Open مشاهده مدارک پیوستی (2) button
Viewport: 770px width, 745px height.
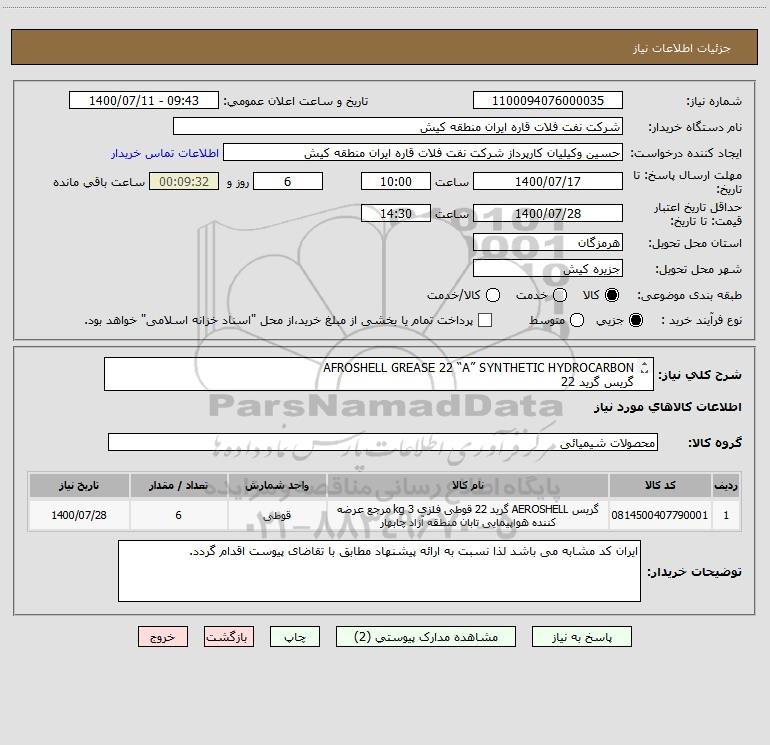click(x=426, y=636)
